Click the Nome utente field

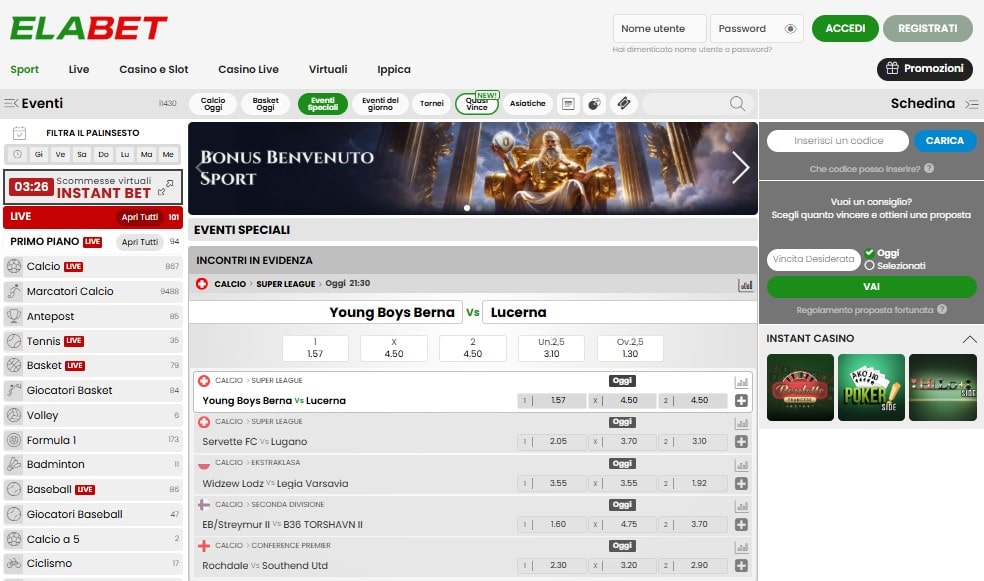point(660,29)
